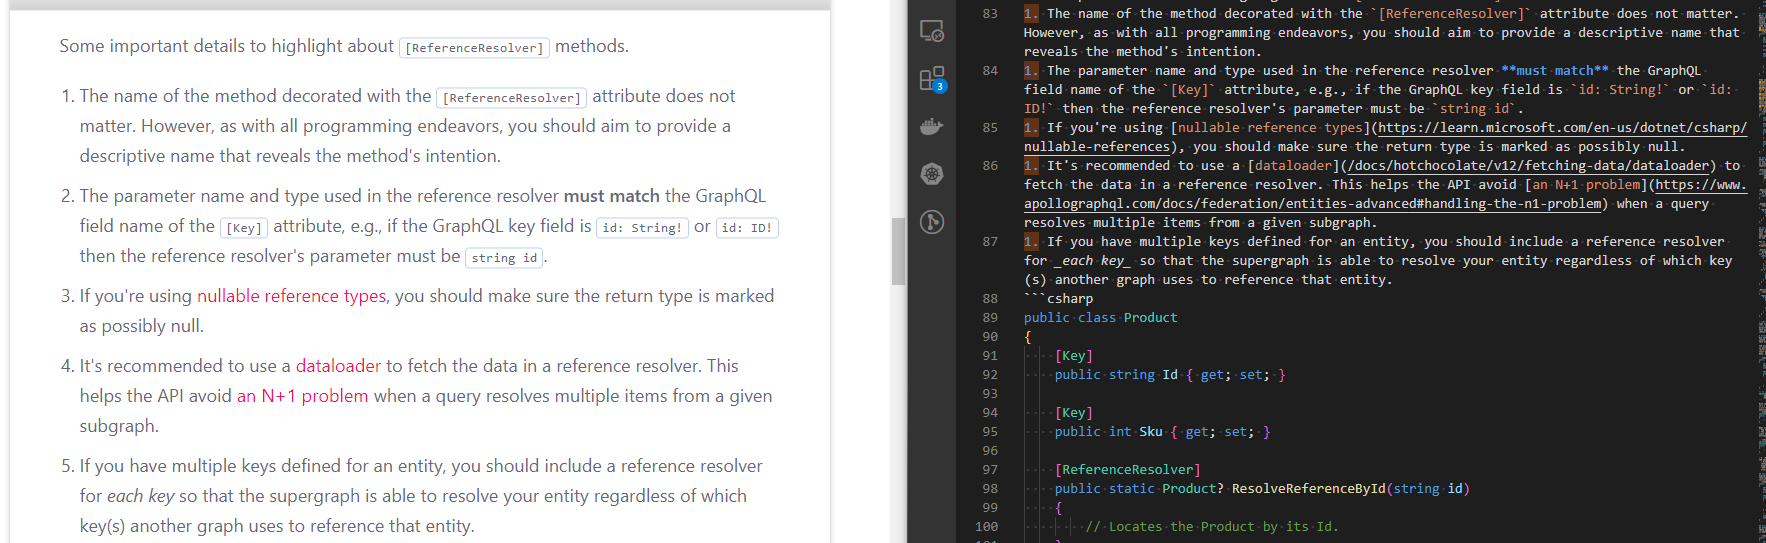
Task: Click '[Key]' attribute on editor line 91
Action: tap(1074, 356)
